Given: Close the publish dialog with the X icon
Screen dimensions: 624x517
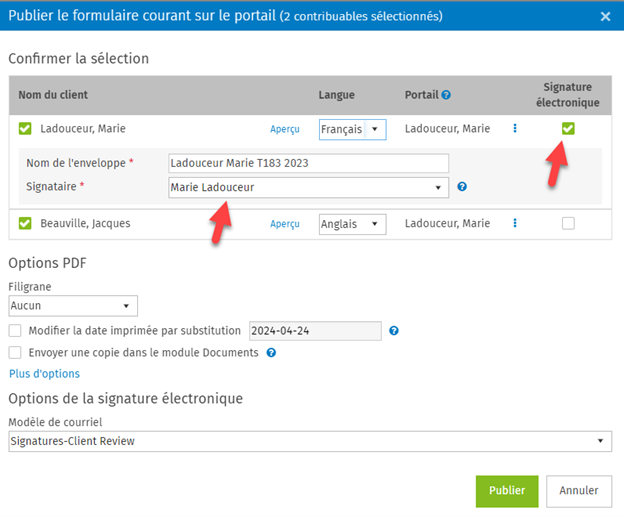Looking at the screenshot, I should pos(605,16).
